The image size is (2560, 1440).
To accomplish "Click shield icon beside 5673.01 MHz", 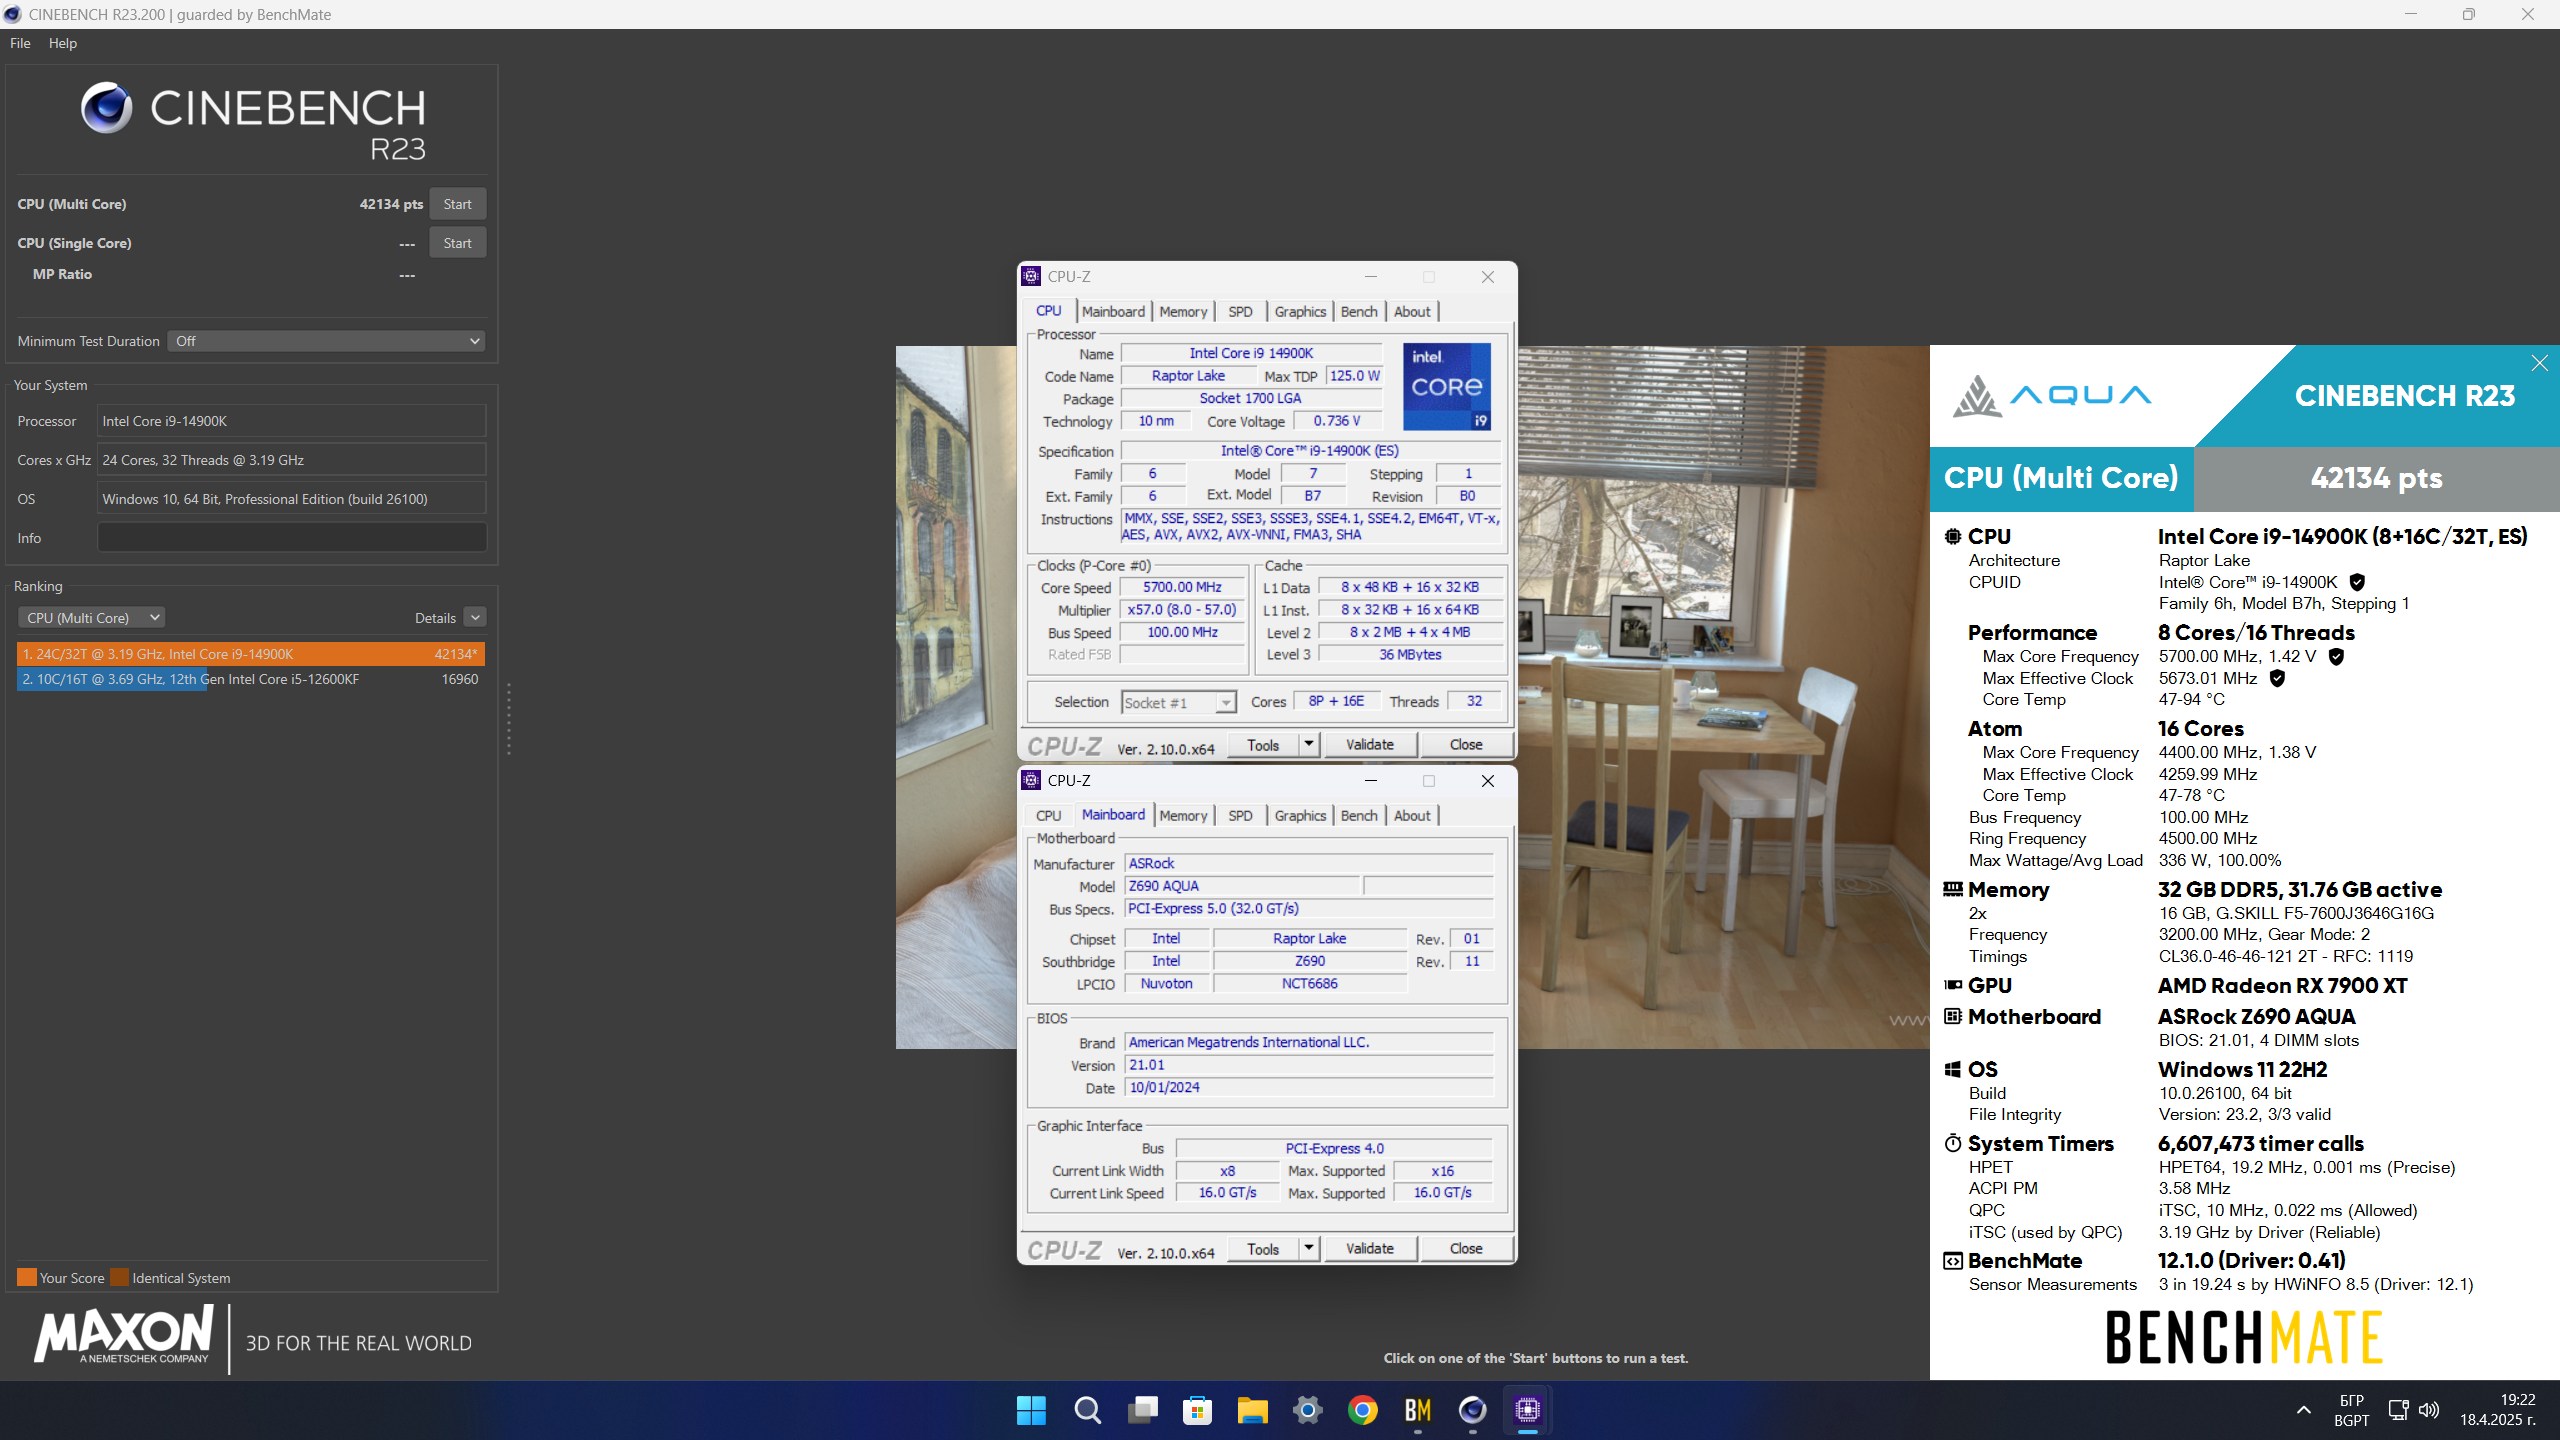I will [2277, 678].
